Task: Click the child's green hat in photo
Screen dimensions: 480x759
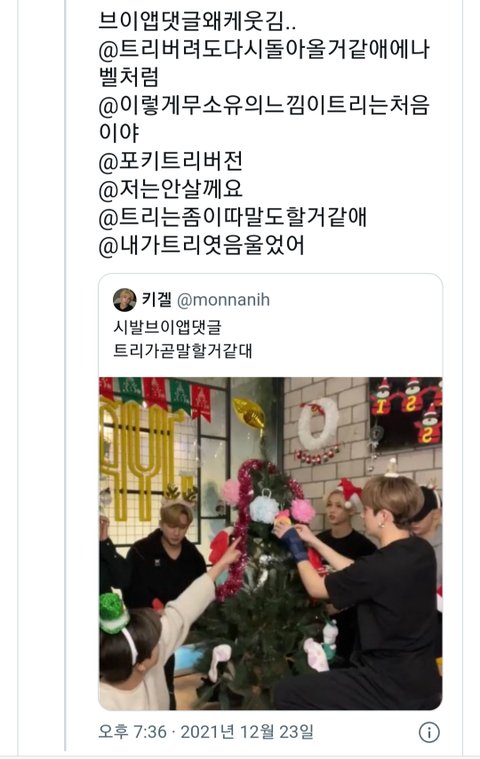Action: (x=112, y=611)
